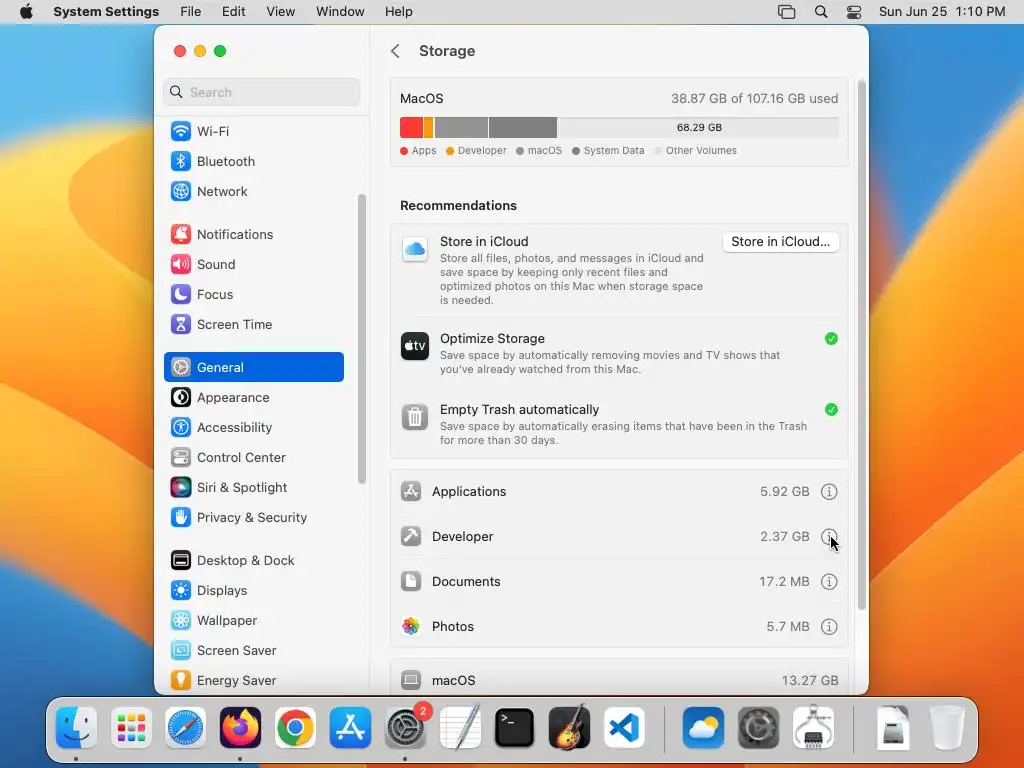Open Control Center in menu bar

(854, 12)
